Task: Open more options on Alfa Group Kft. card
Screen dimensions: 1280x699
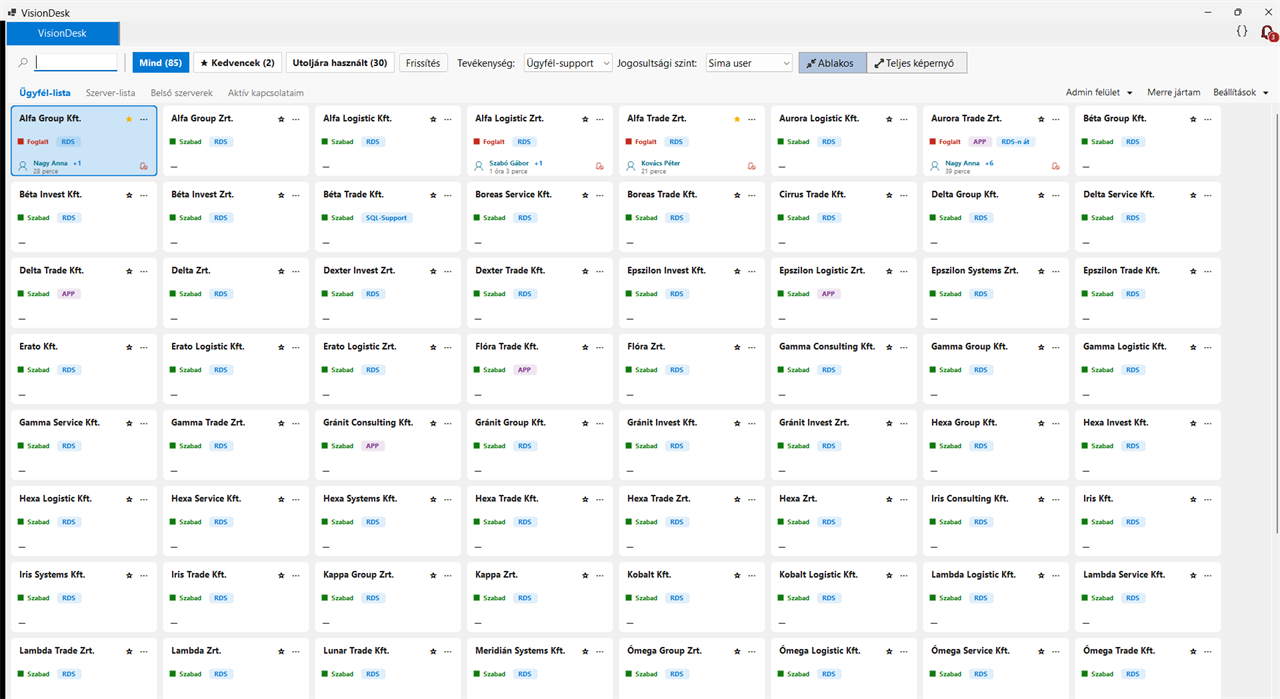Action: click(143, 119)
